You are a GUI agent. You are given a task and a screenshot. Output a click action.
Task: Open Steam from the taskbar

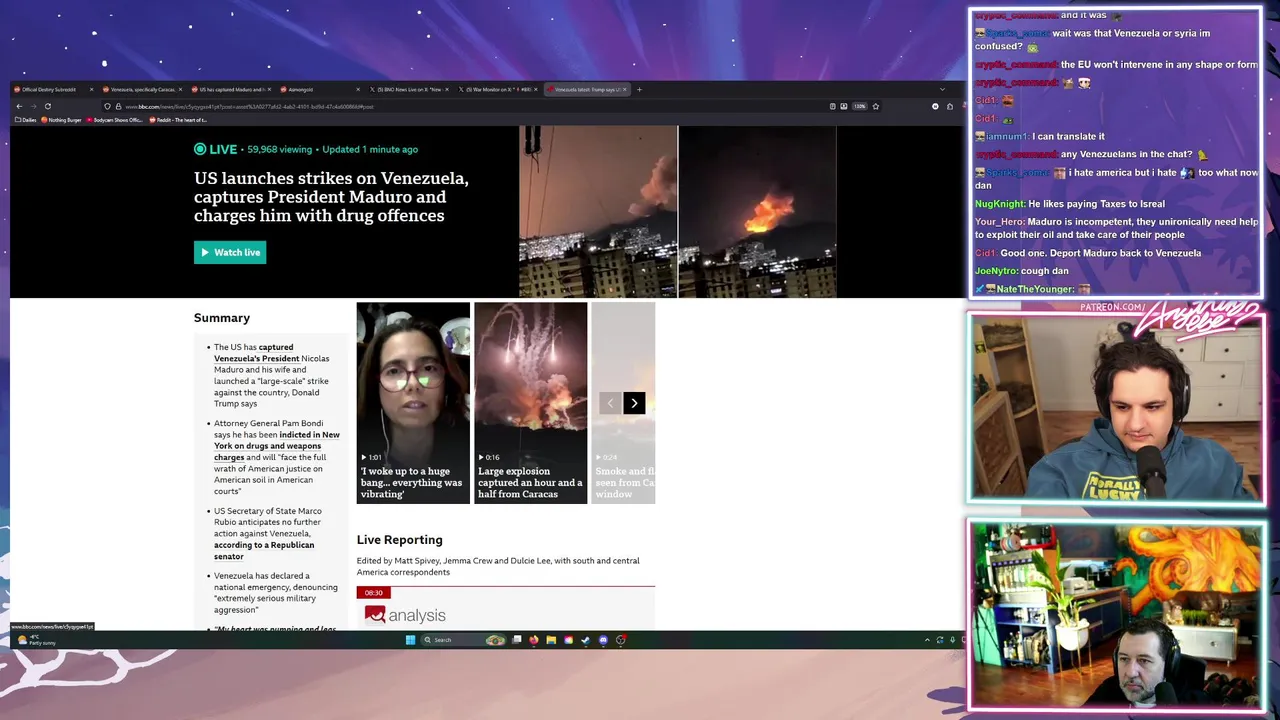(x=586, y=640)
